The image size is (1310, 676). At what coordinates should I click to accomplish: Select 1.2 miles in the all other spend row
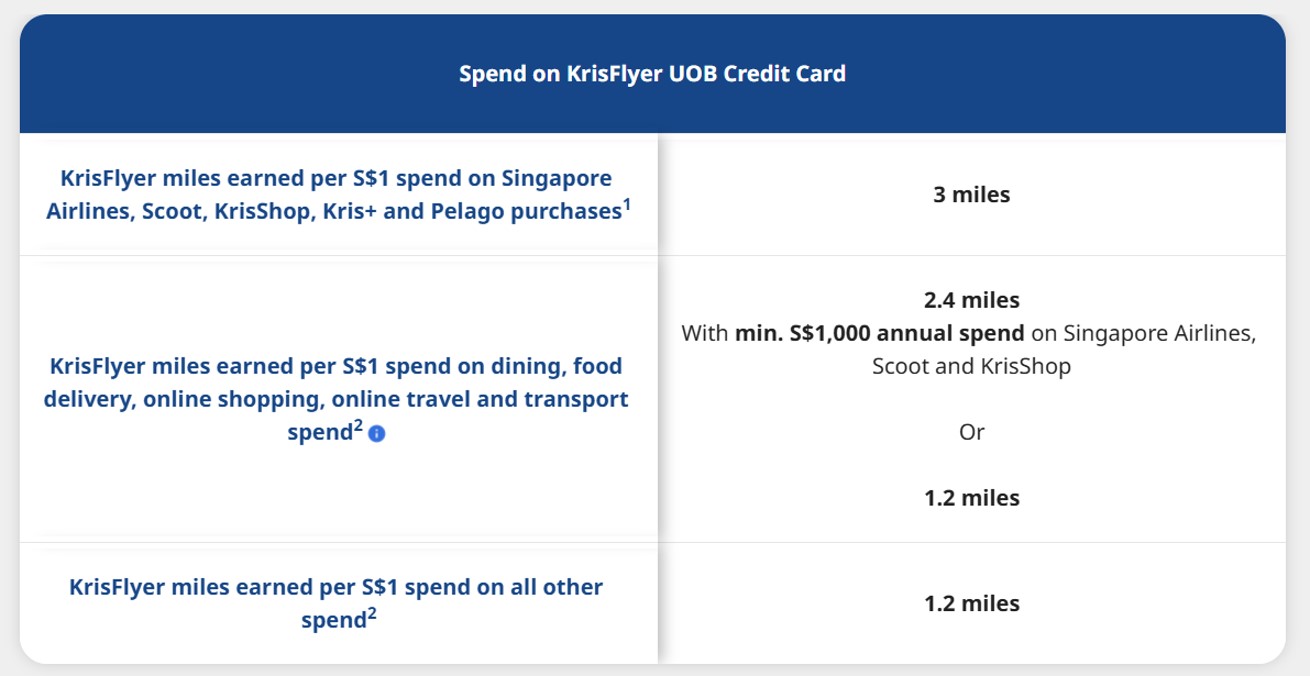(x=972, y=604)
